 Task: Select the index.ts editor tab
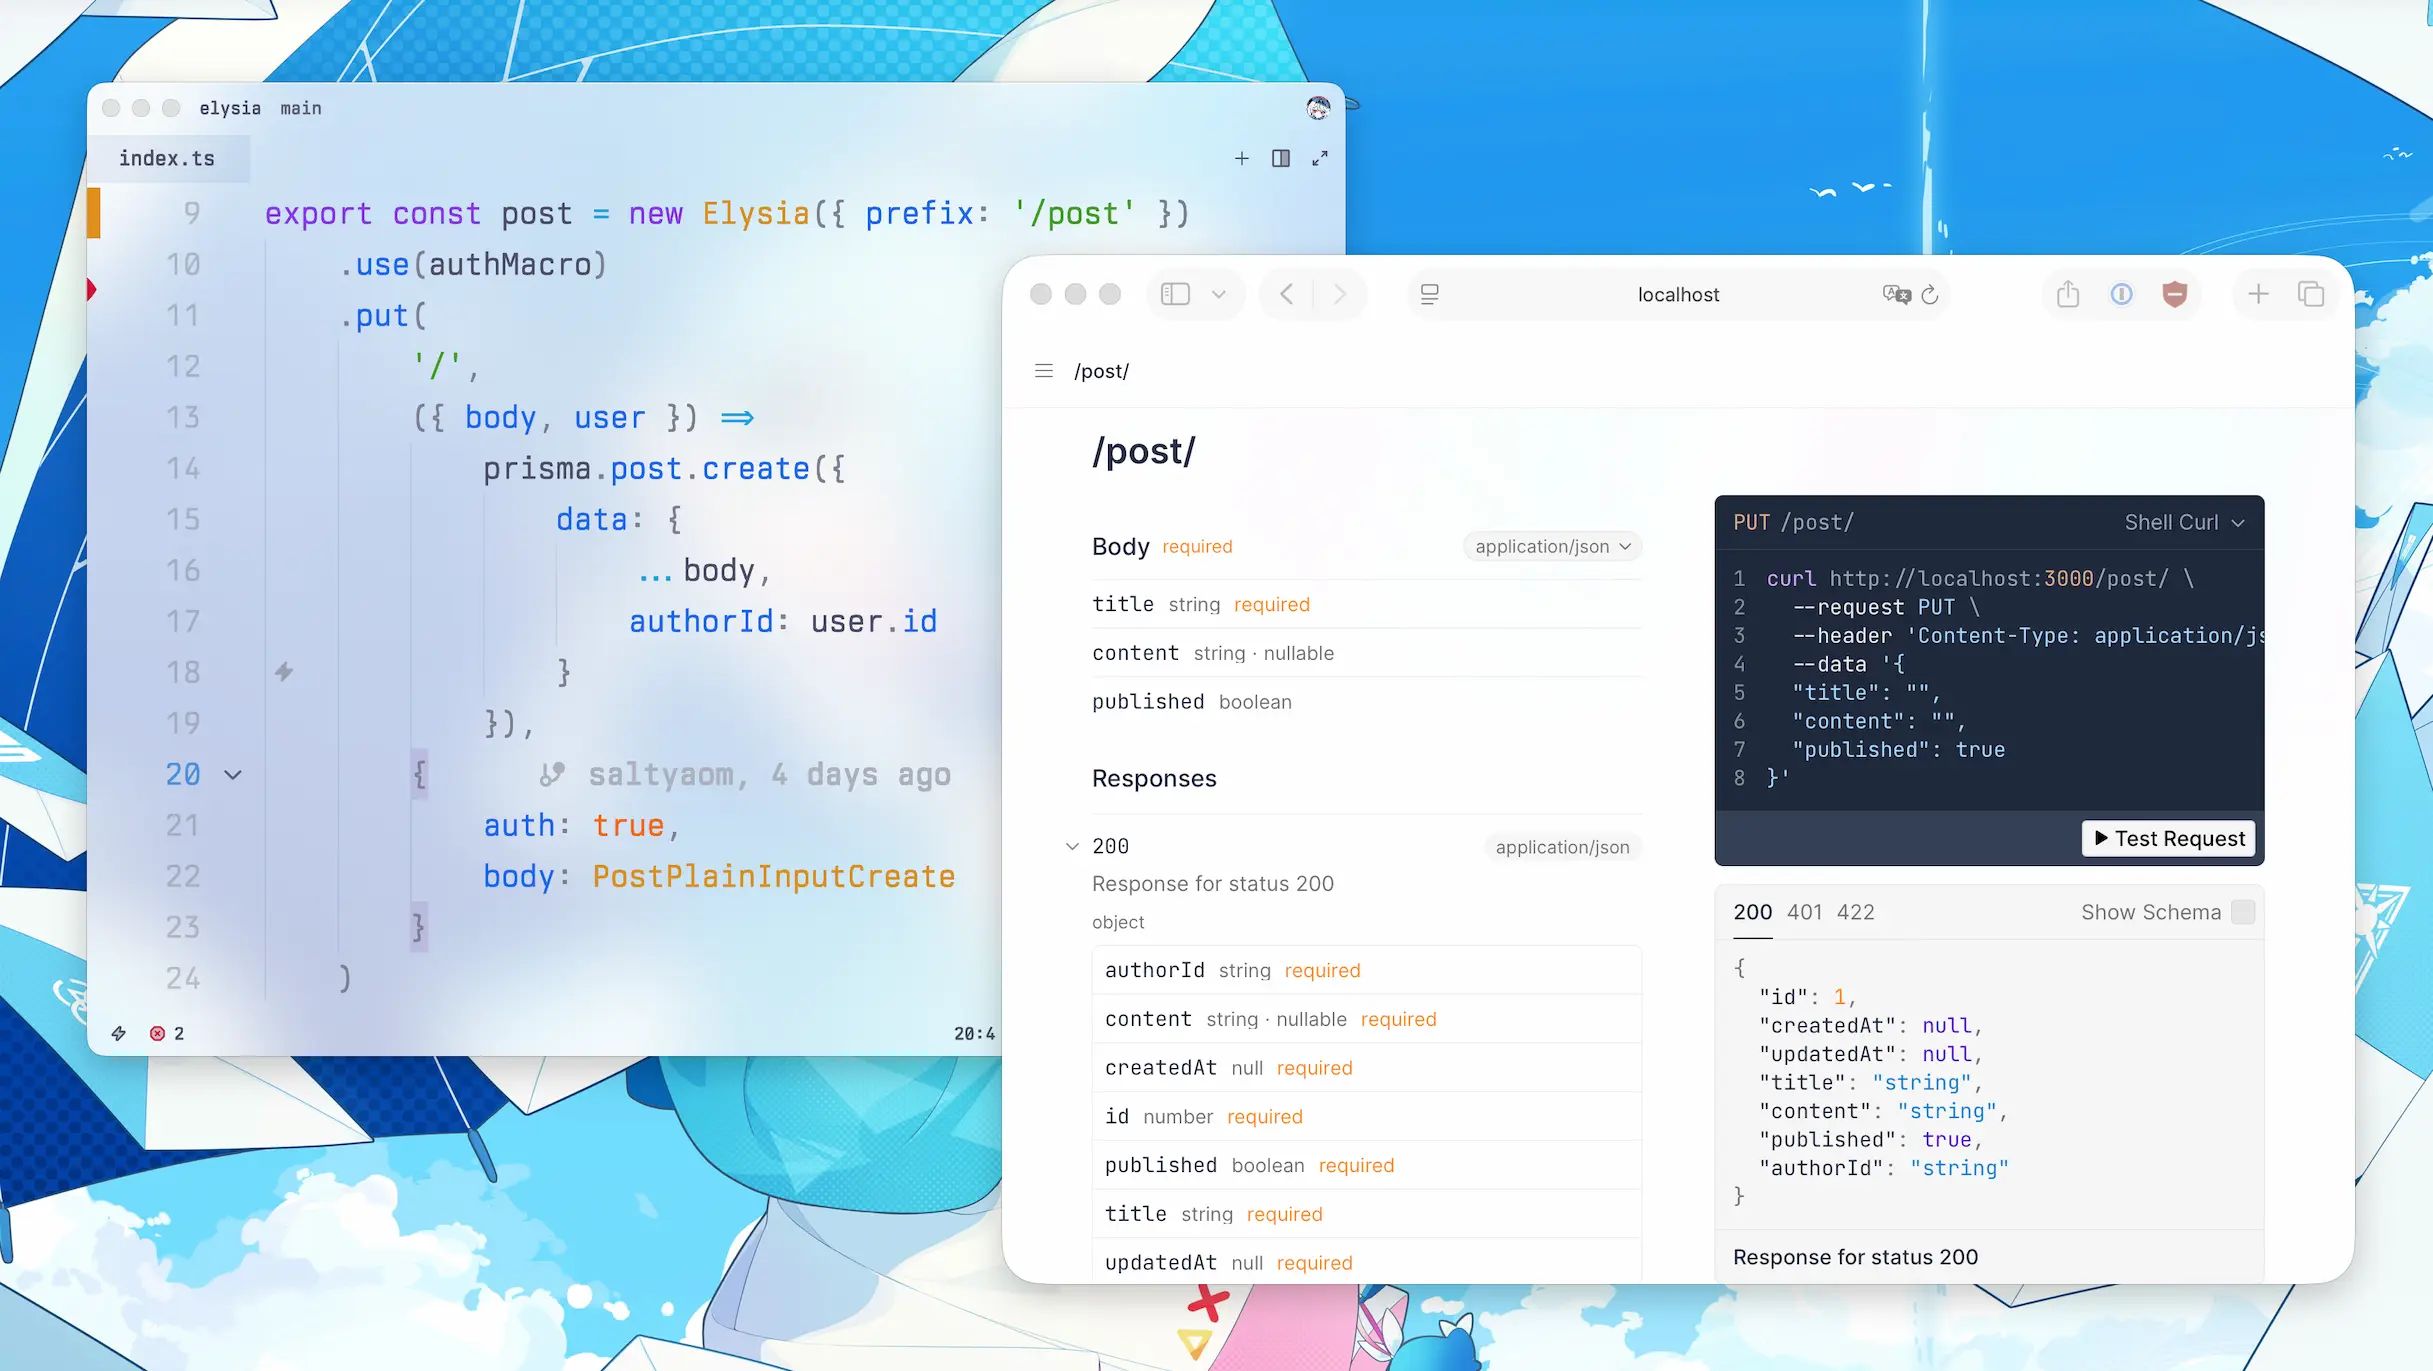[x=169, y=158]
